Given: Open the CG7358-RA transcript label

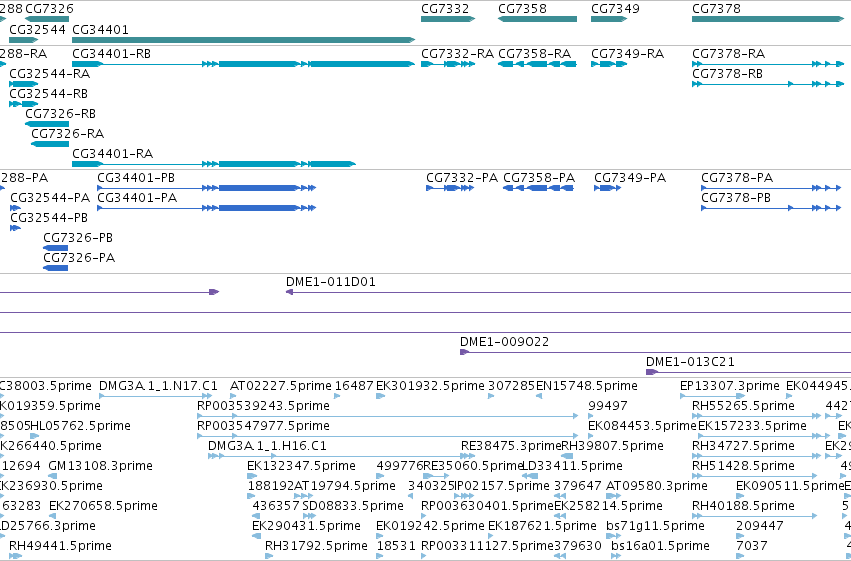Looking at the screenshot, I should pos(535,54).
